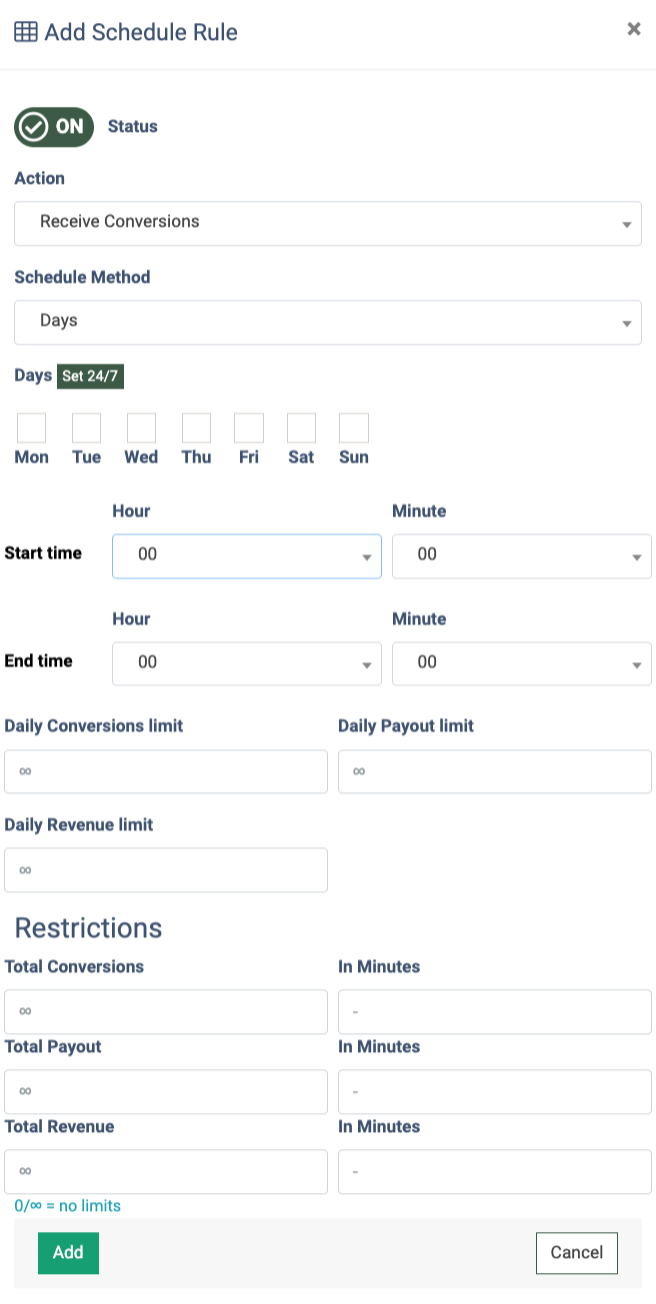The image size is (656, 1304).
Task: Focus the Daily Revenue limit input
Action: point(166,870)
